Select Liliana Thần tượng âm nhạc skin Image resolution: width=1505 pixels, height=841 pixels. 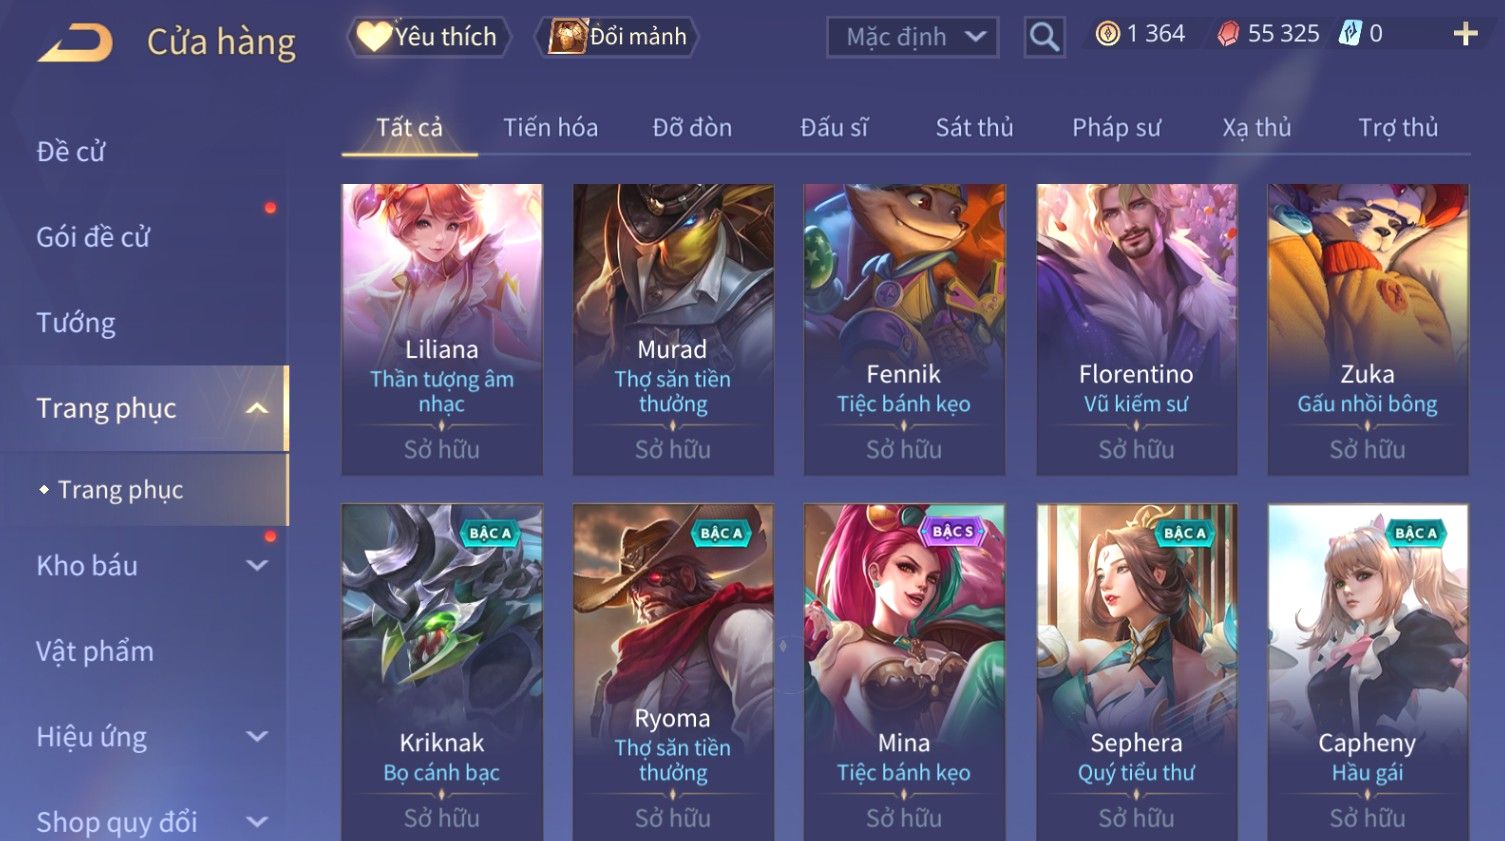[x=442, y=329]
